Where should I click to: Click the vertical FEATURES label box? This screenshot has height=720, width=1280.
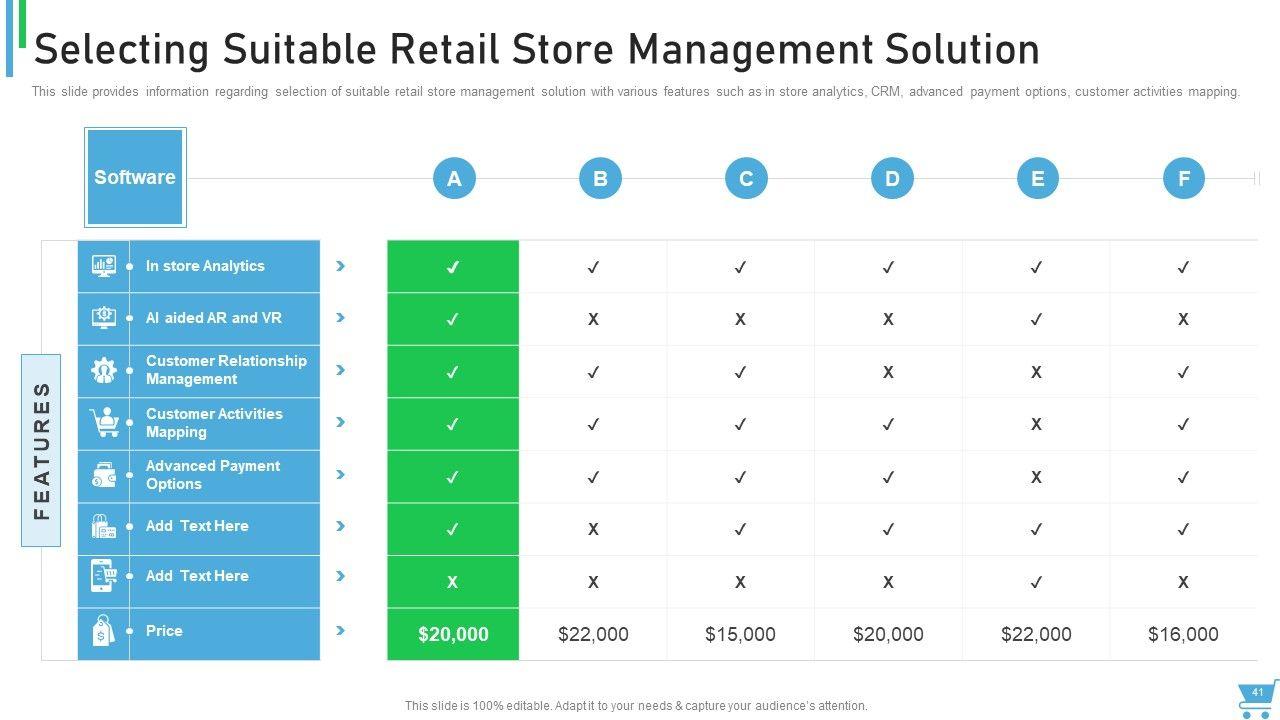coord(41,450)
